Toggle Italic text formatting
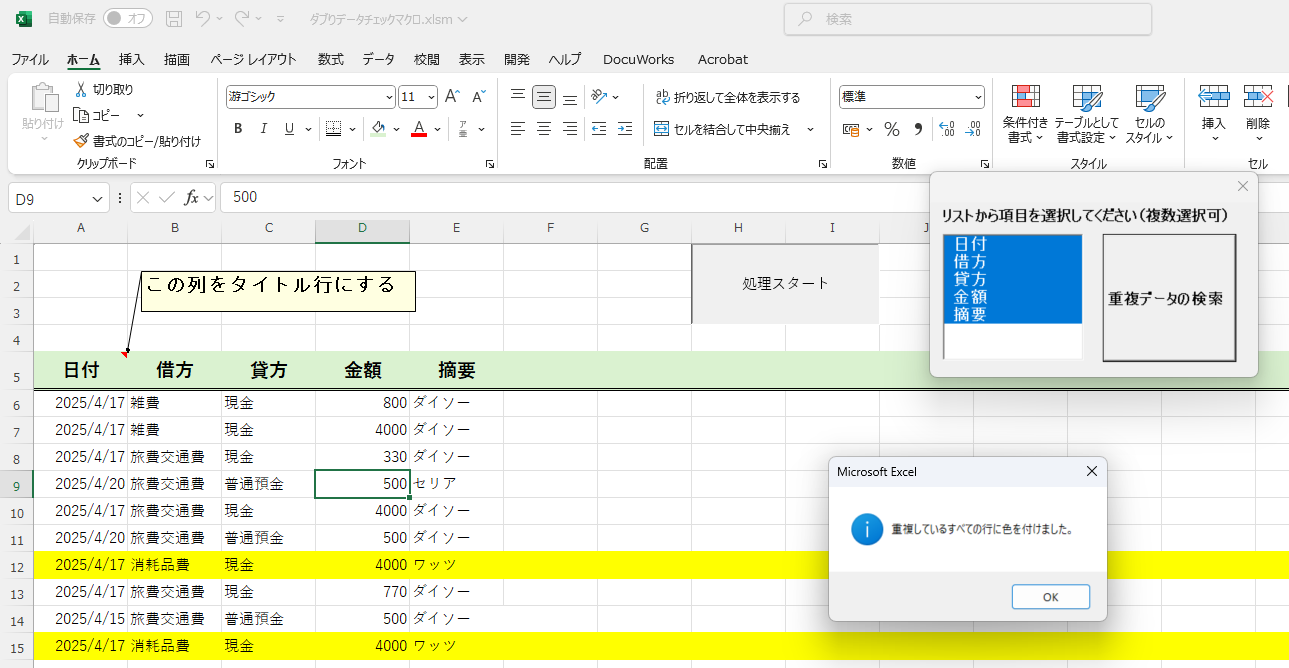1289x668 pixels. pyautogui.click(x=264, y=129)
